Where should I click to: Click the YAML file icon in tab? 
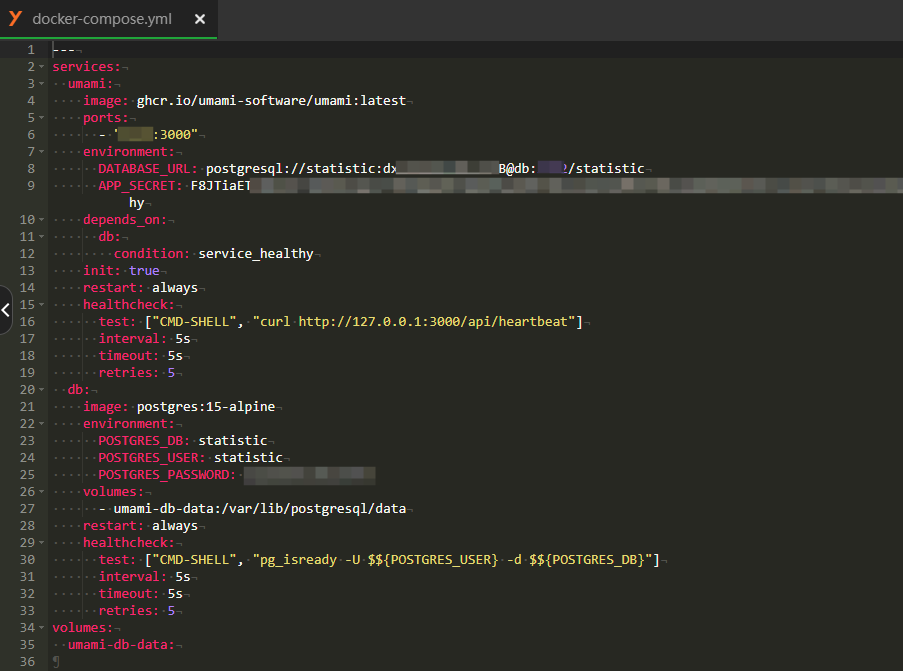[15, 18]
